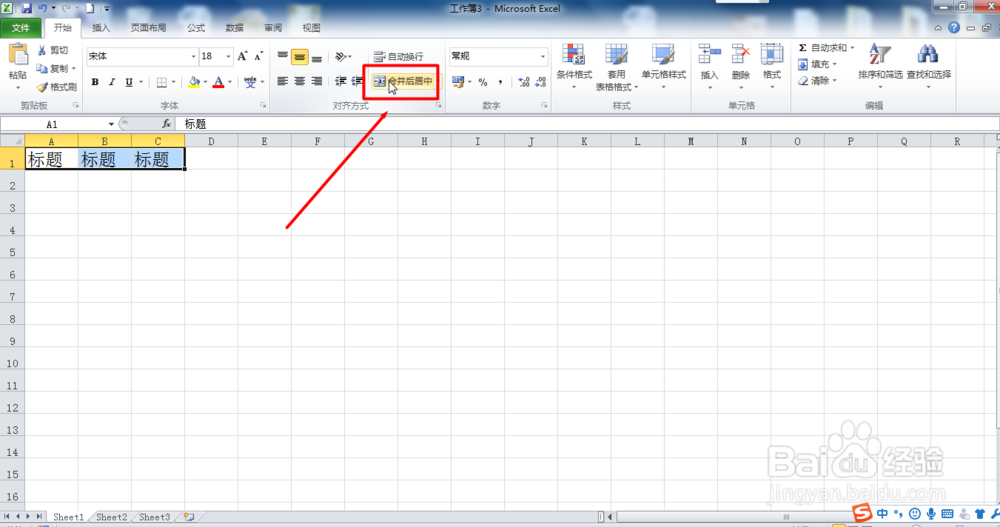Apply the yellow fill color bucket
The width and height of the screenshot is (1000, 527).
[x=194, y=82]
